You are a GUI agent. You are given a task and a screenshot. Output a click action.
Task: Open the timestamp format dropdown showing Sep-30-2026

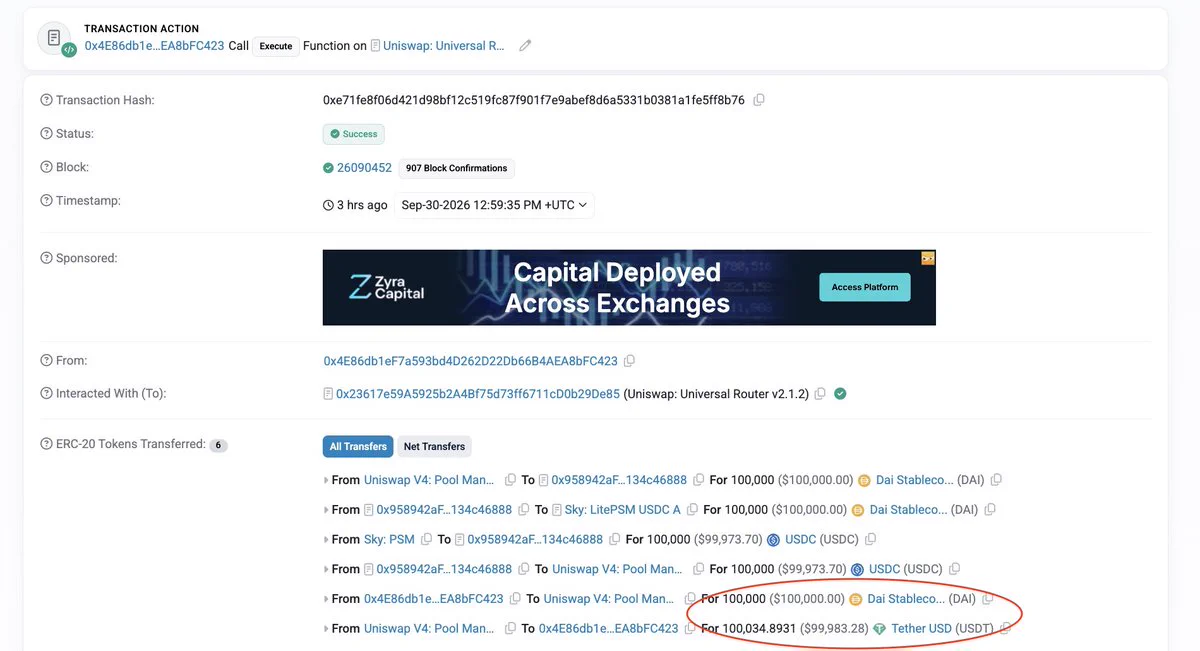(494, 205)
